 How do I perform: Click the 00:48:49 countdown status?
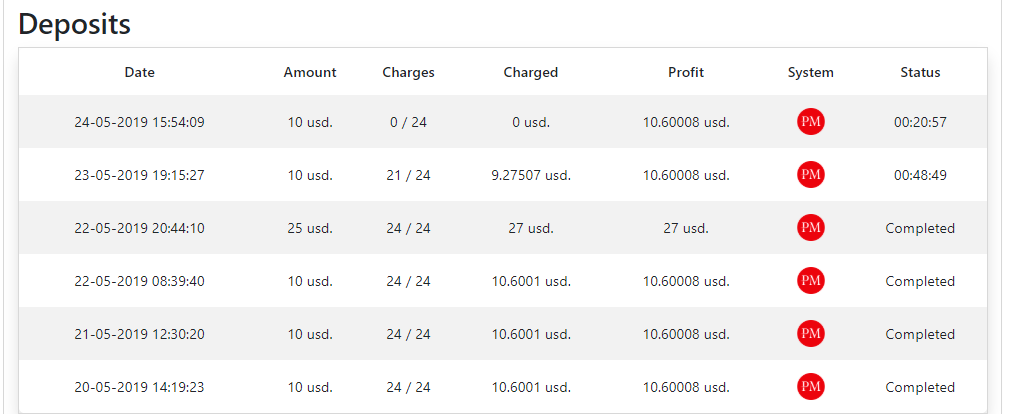click(x=920, y=175)
